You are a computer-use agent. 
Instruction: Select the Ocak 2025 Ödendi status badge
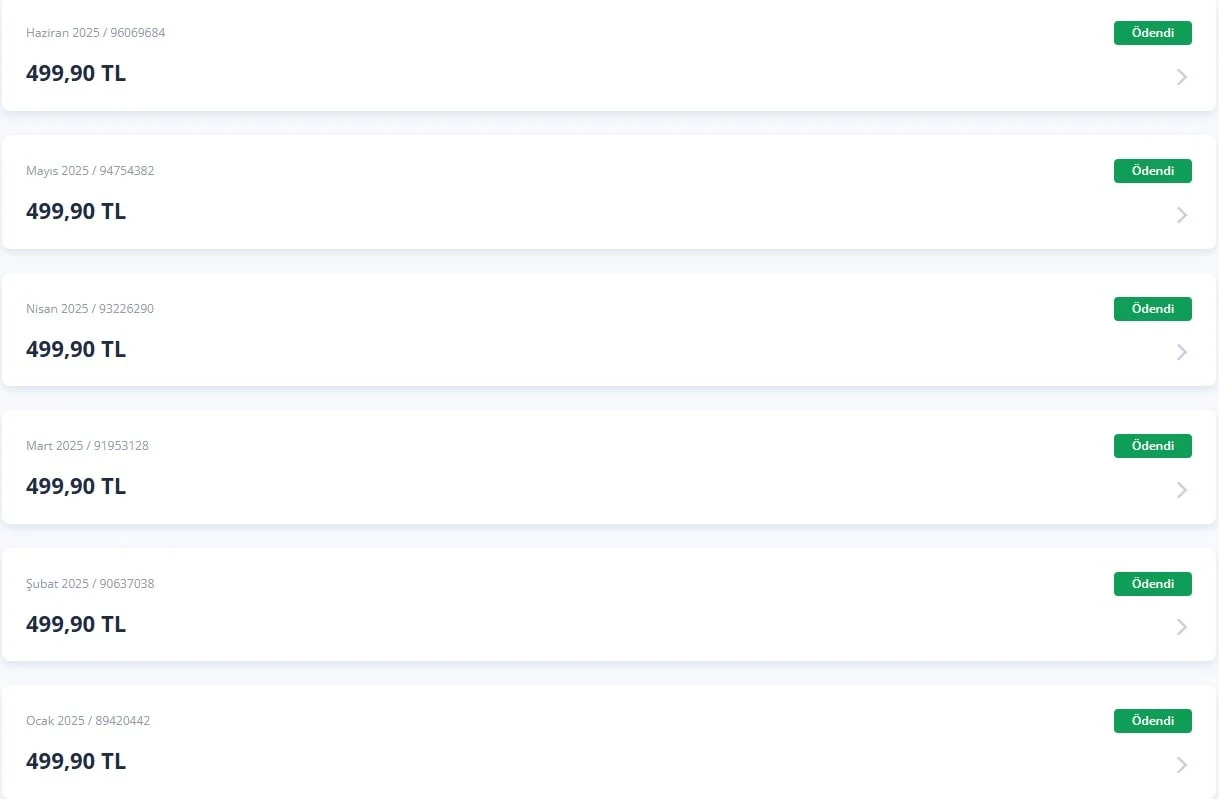click(1152, 721)
